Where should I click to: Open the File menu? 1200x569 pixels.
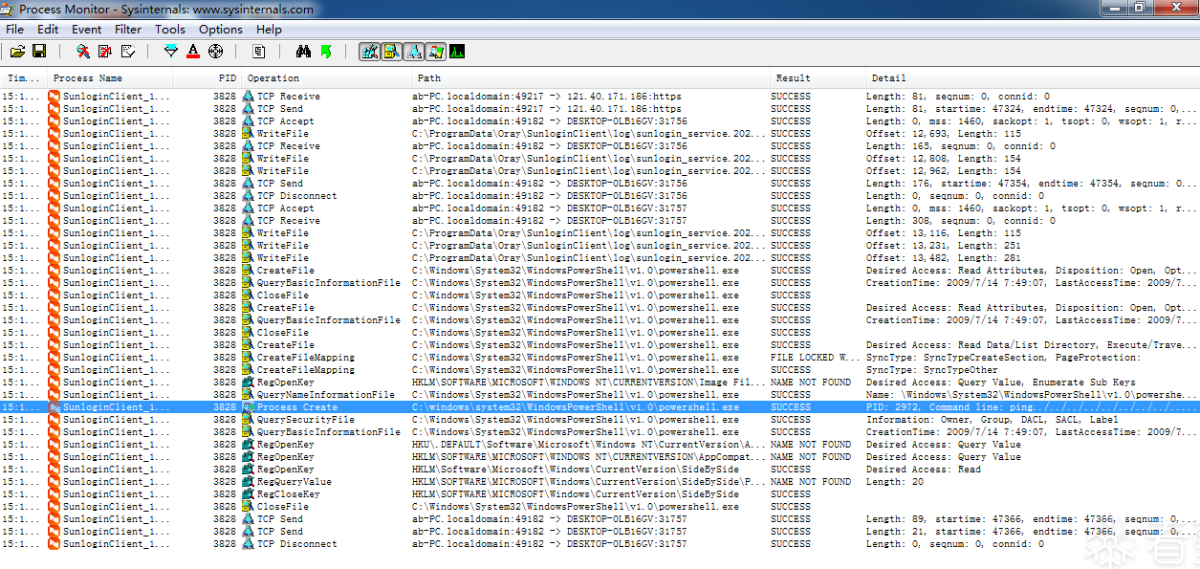pos(15,29)
